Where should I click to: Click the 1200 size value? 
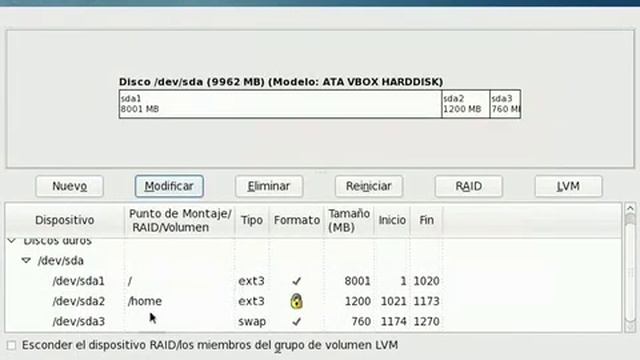[358, 301]
